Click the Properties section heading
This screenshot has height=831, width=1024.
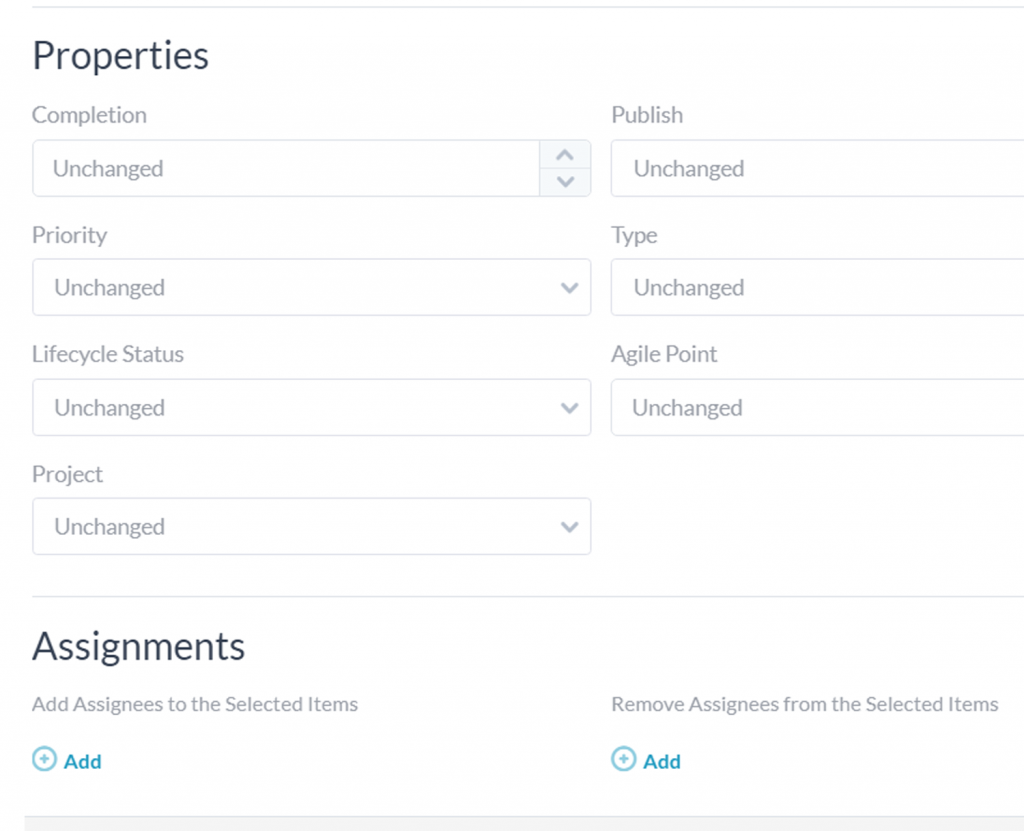tap(121, 56)
